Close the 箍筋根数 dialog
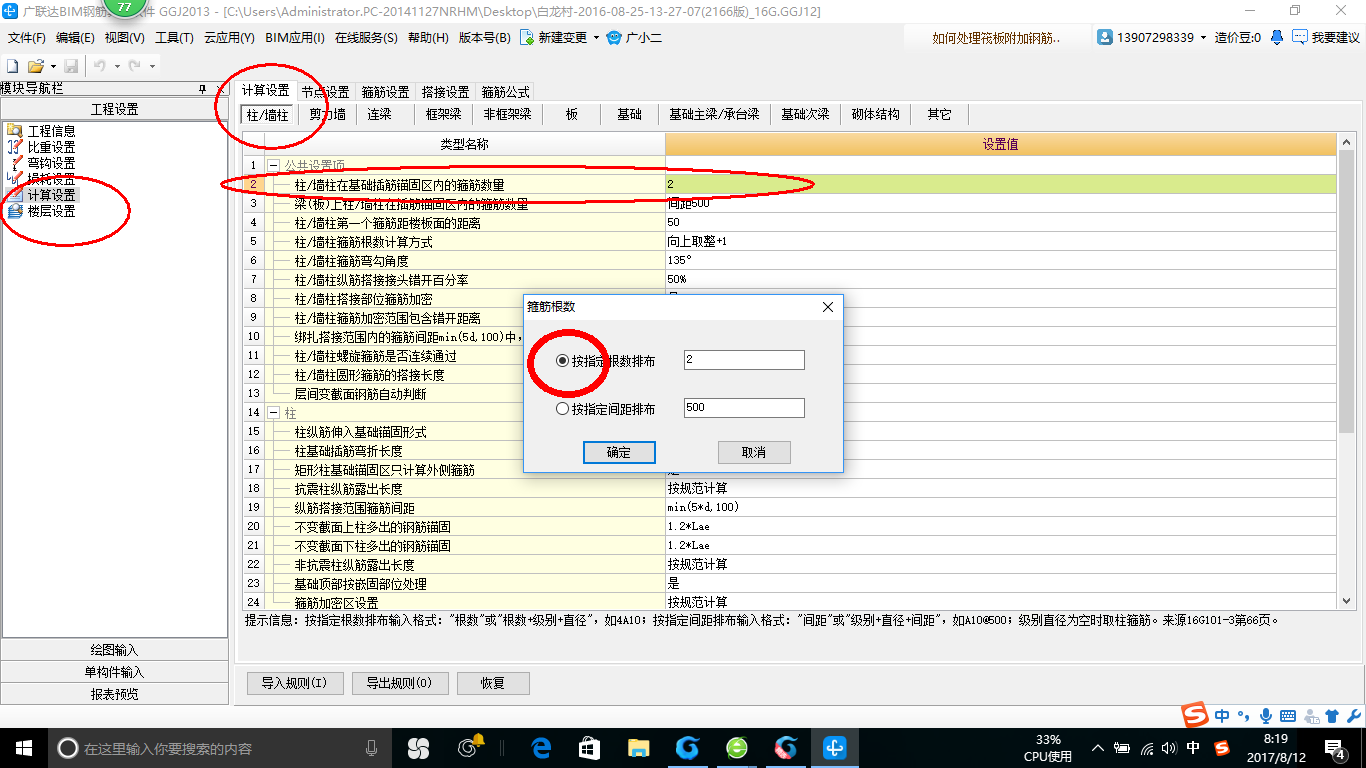The height and width of the screenshot is (768, 1366). coord(828,307)
